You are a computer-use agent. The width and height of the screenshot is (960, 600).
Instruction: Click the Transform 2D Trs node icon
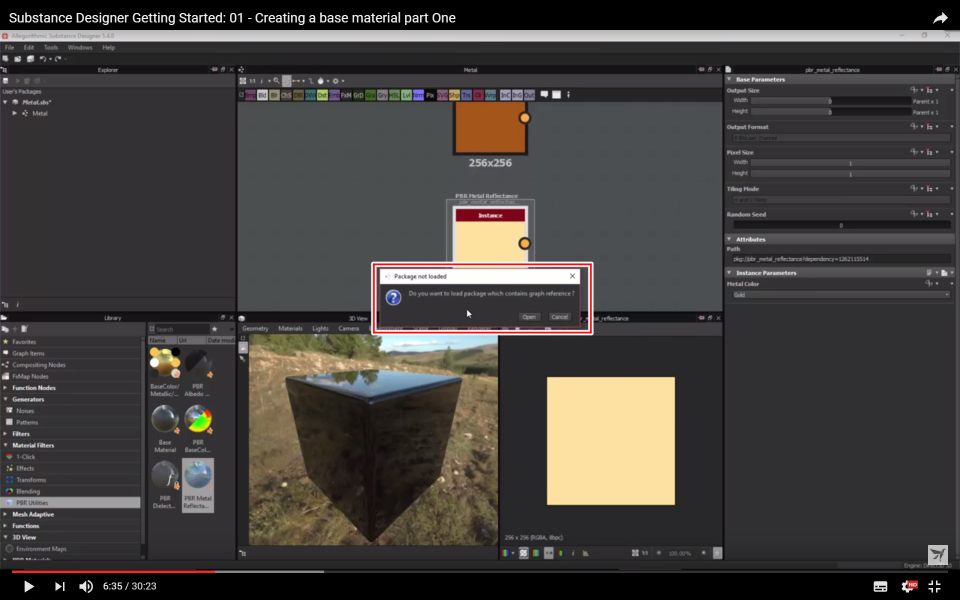[467, 96]
